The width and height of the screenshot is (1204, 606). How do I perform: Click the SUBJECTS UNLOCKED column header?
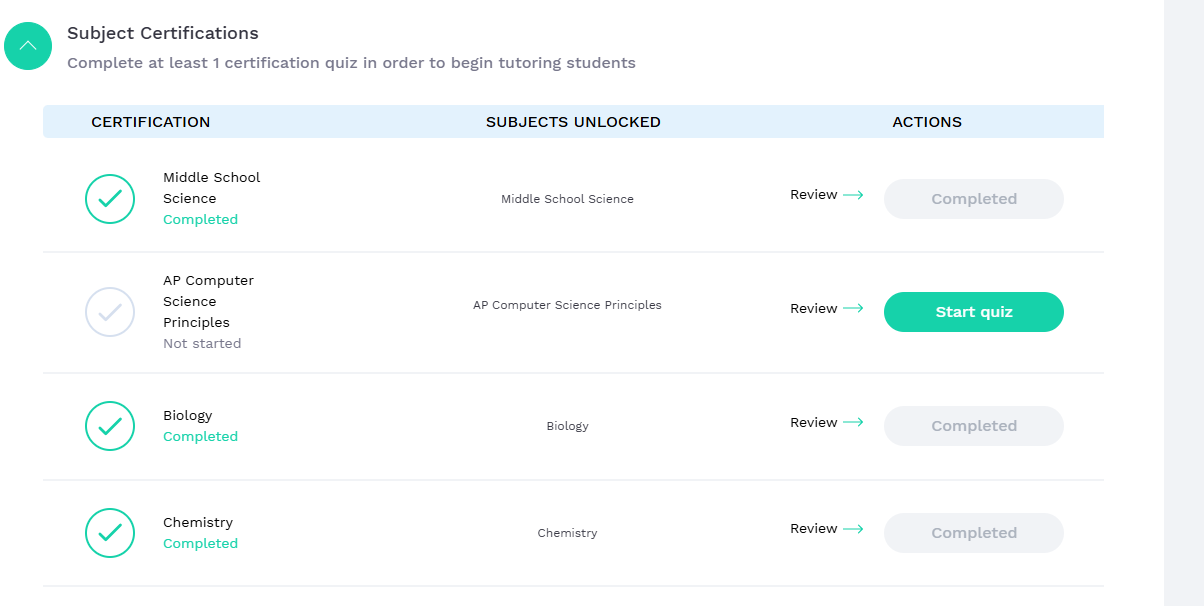click(x=573, y=122)
